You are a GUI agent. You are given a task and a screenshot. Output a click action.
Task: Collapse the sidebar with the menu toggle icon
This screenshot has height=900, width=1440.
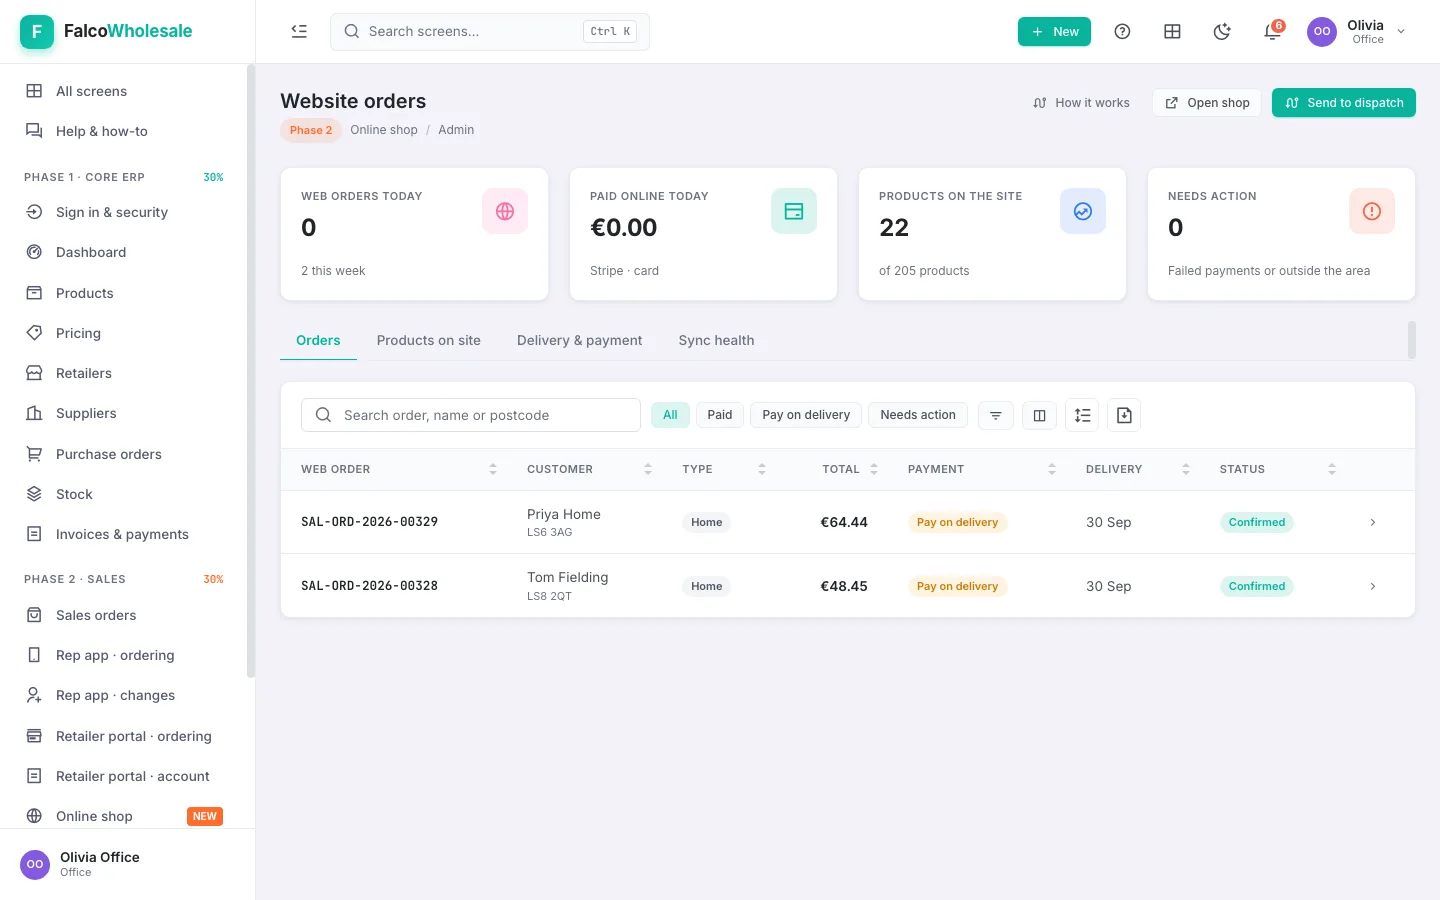click(299, 31)
